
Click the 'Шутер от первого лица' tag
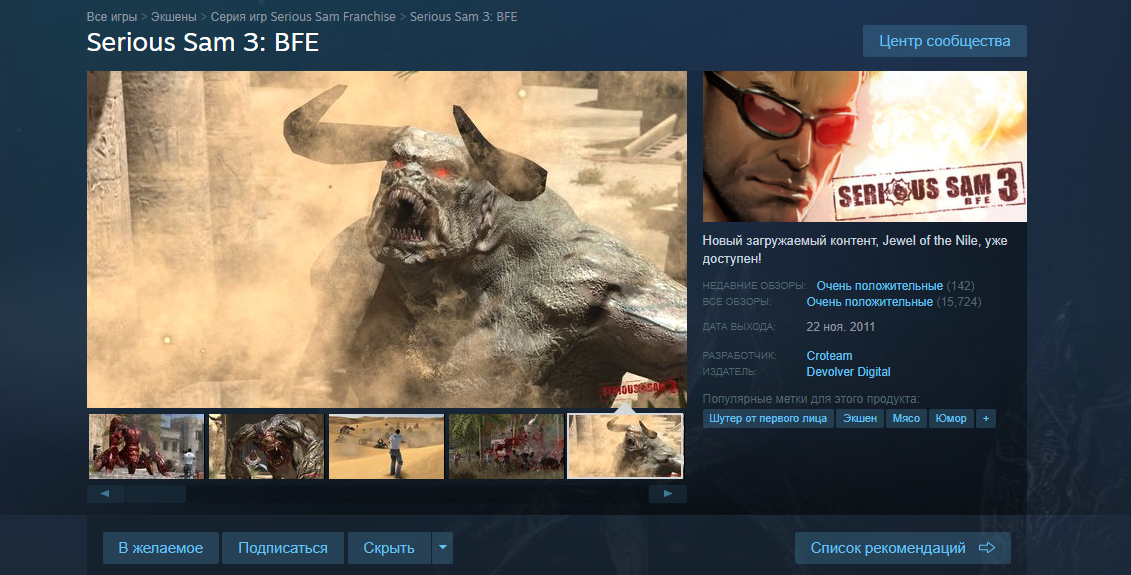pyautogui.click(x=768, y=418)
